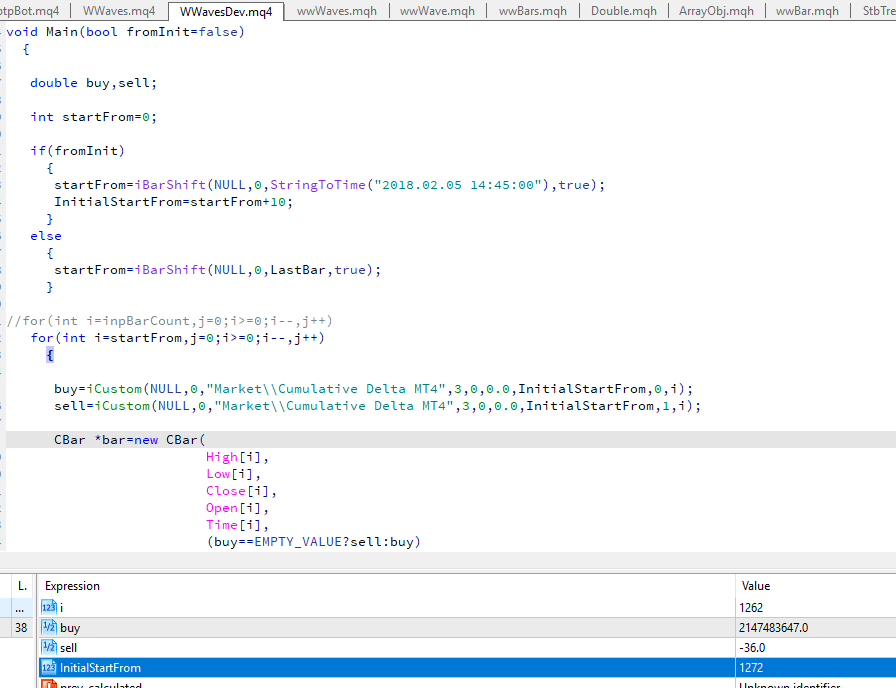
Task: Click the Time[i] argument
Action: point(237,525)
